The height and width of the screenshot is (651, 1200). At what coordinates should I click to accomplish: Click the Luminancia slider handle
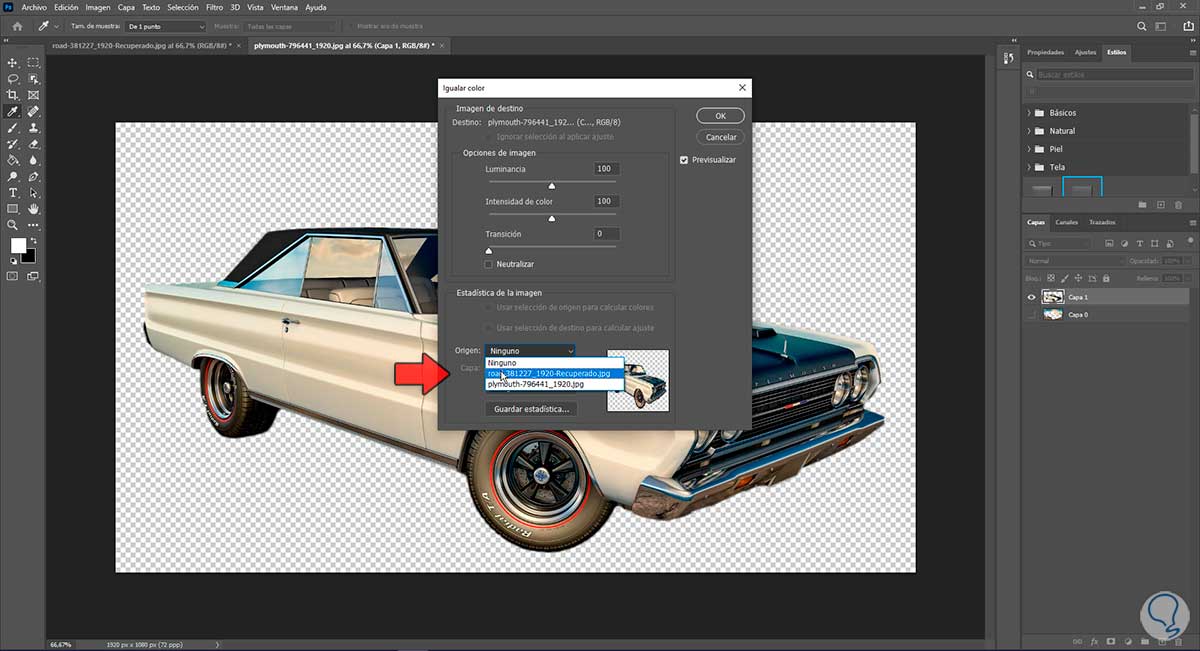(x=551, y=186)
